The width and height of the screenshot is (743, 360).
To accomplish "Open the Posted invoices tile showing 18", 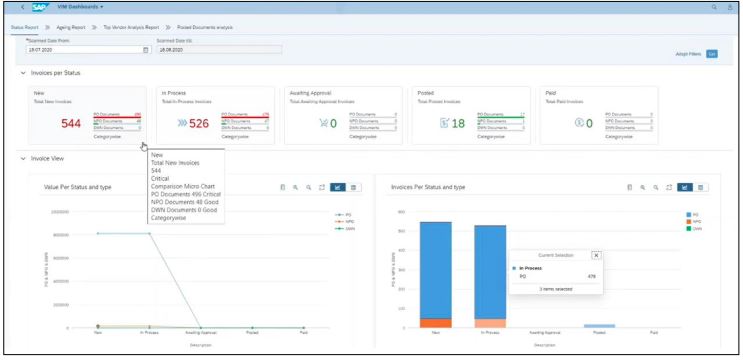I will click(471, 115).
